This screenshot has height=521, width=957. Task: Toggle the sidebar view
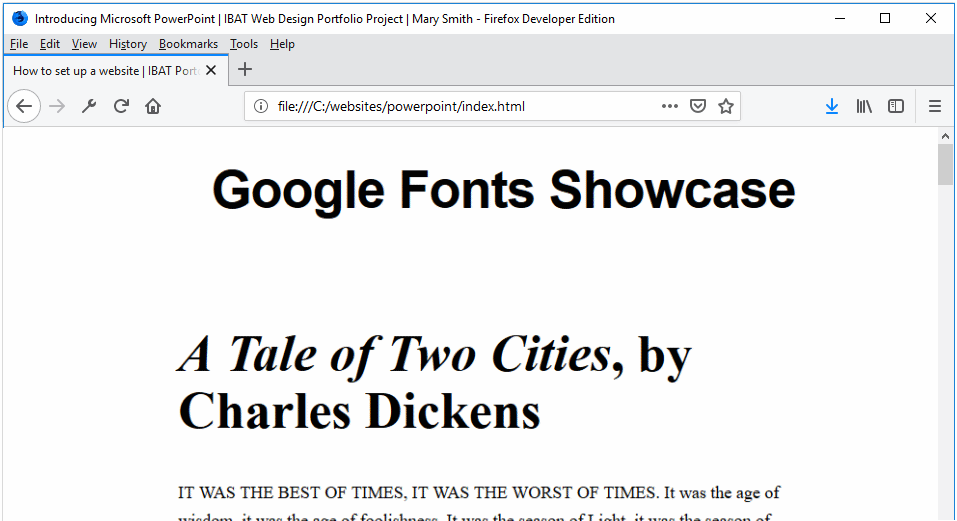pos(896,106)
